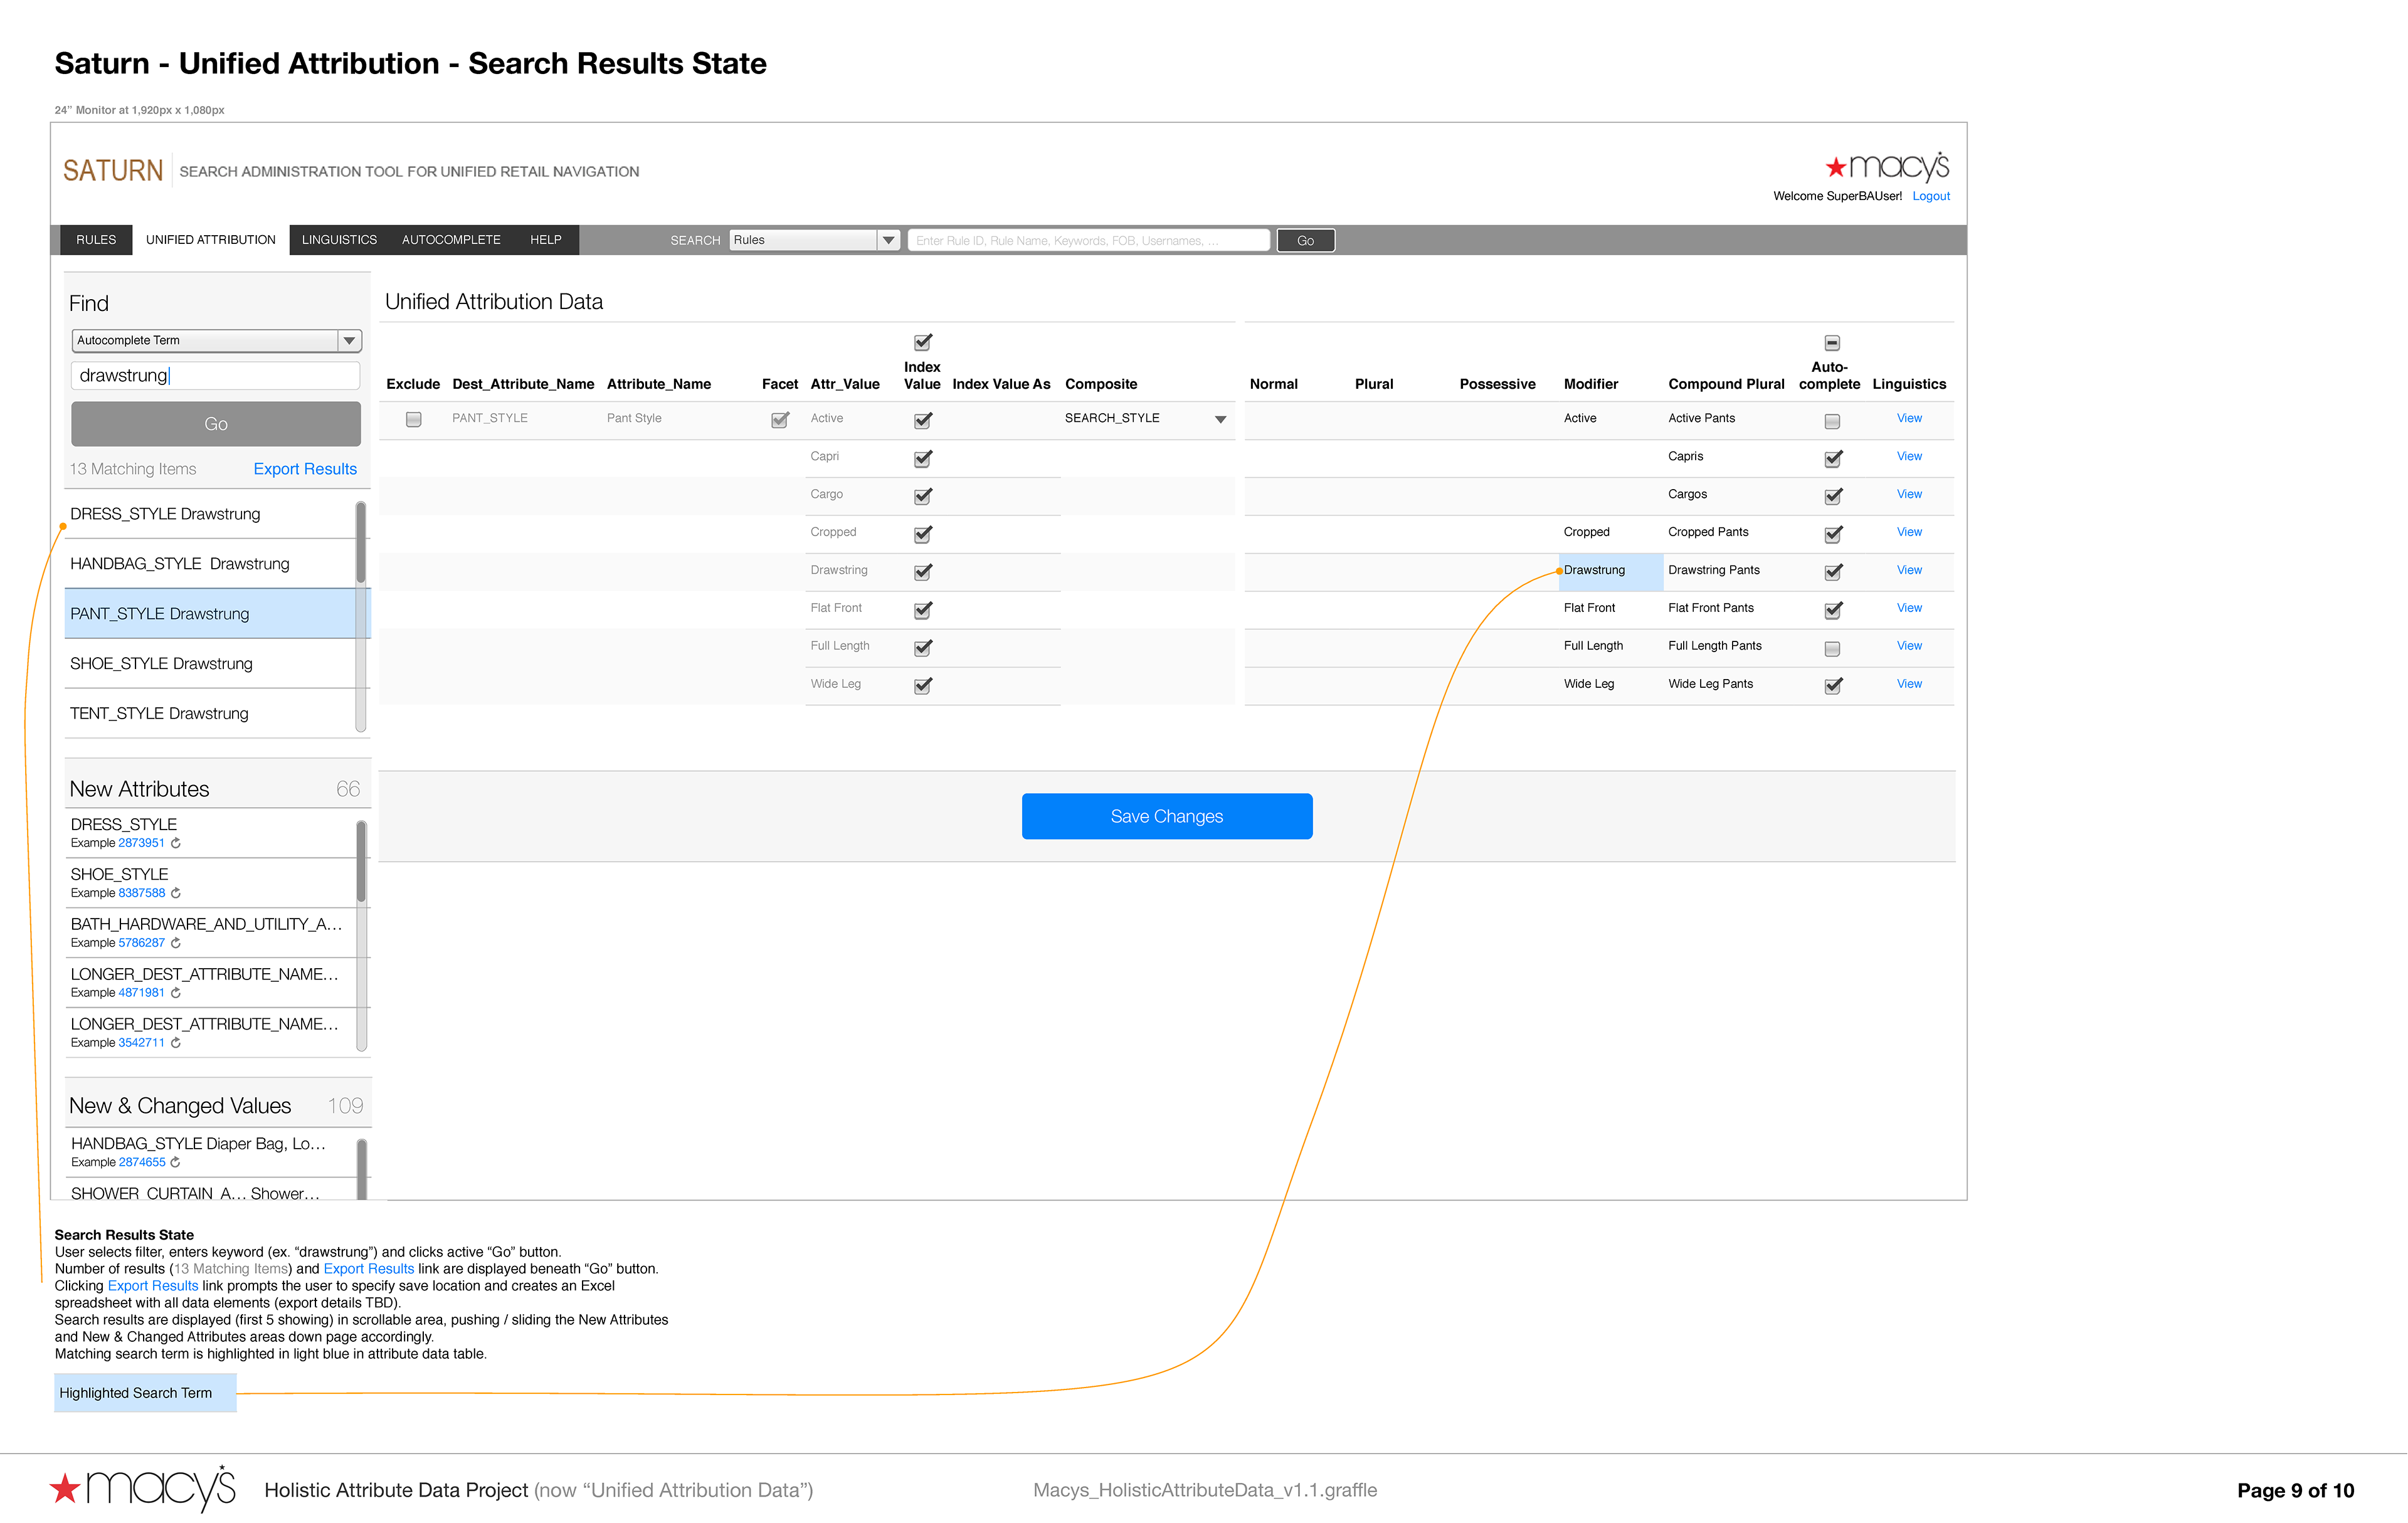Viewport: 2408px width, 1523px height.
Task: Refresh the DRESS_STYLE example 2873951
Action: [176, 843]
